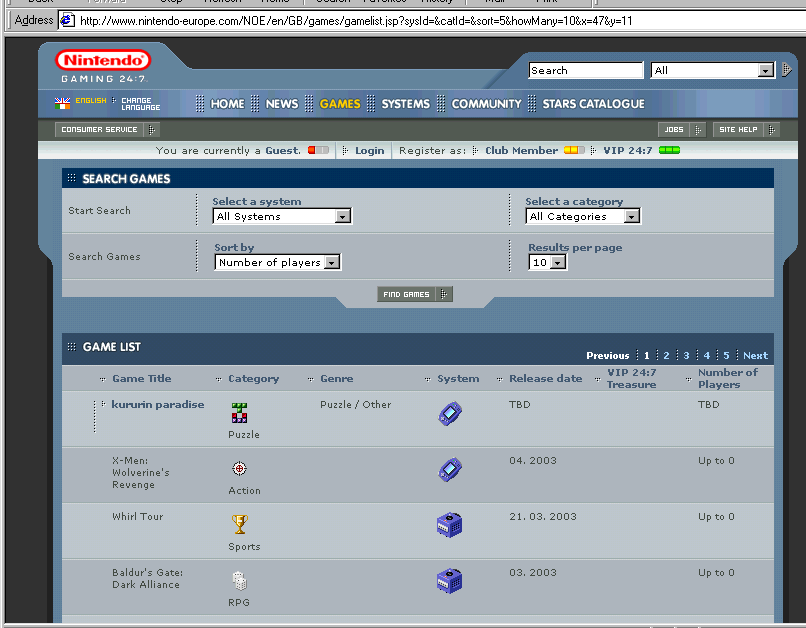This screenshot has height=628, width=806.
Task: Click sort arrow beside Genre column
Action: [310, 379]
